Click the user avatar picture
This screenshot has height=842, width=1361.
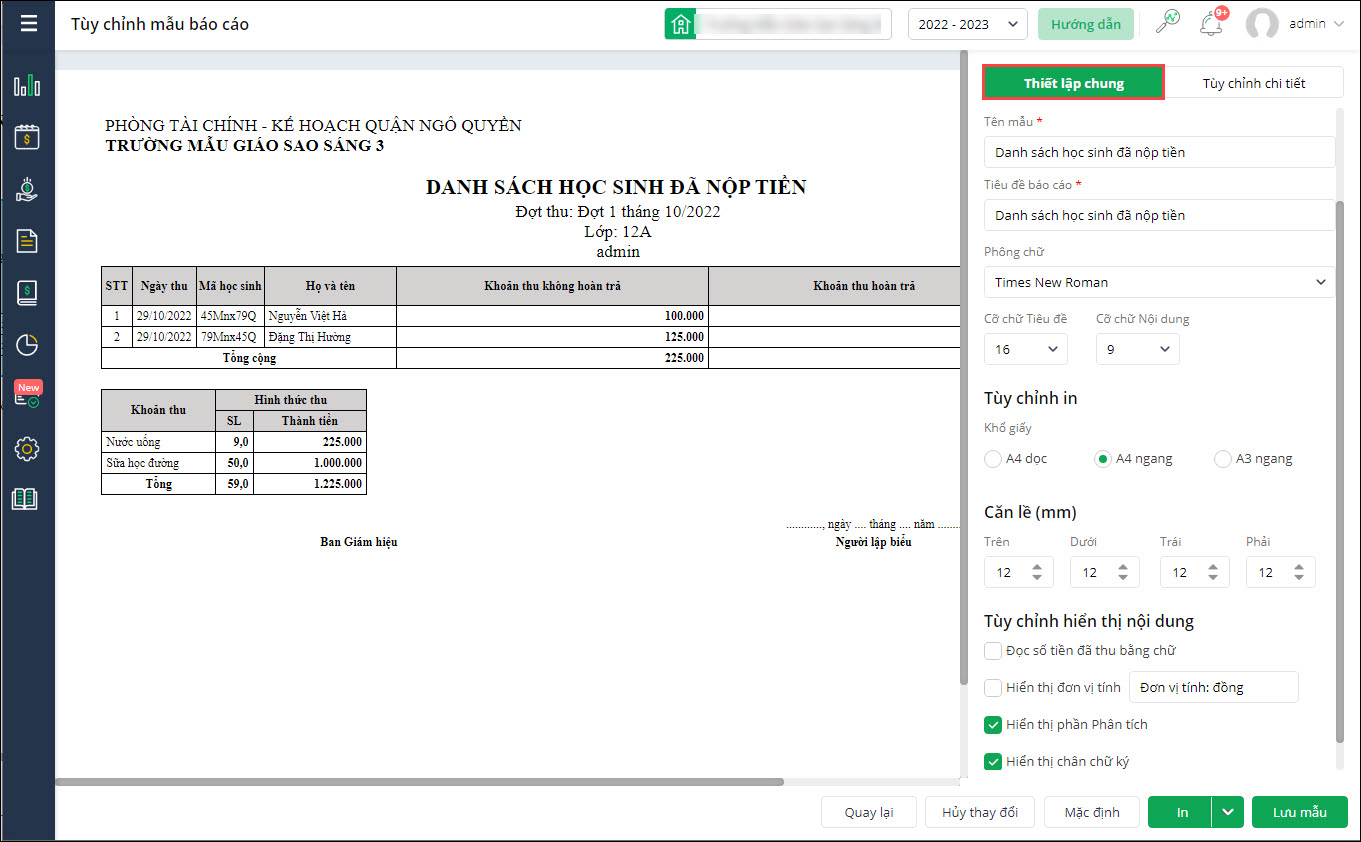point(1262,24)
